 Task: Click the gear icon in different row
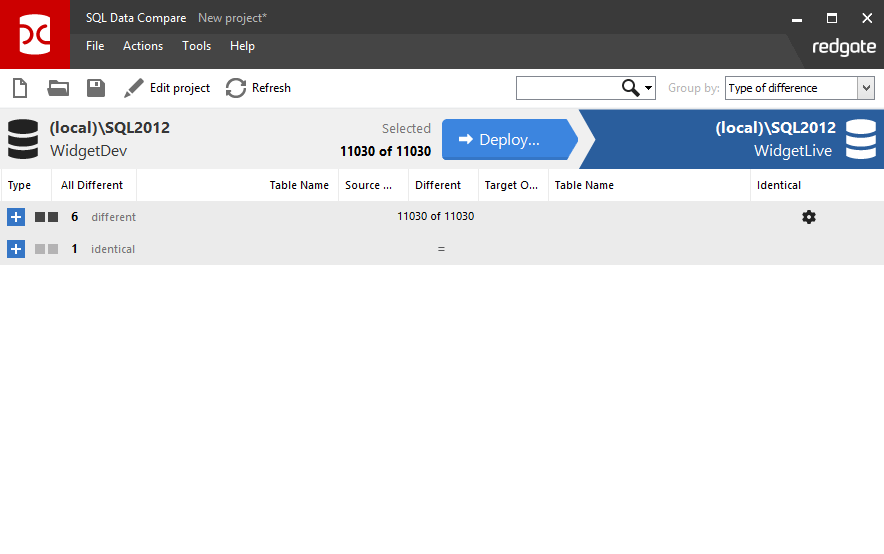[x=809, y=217]
